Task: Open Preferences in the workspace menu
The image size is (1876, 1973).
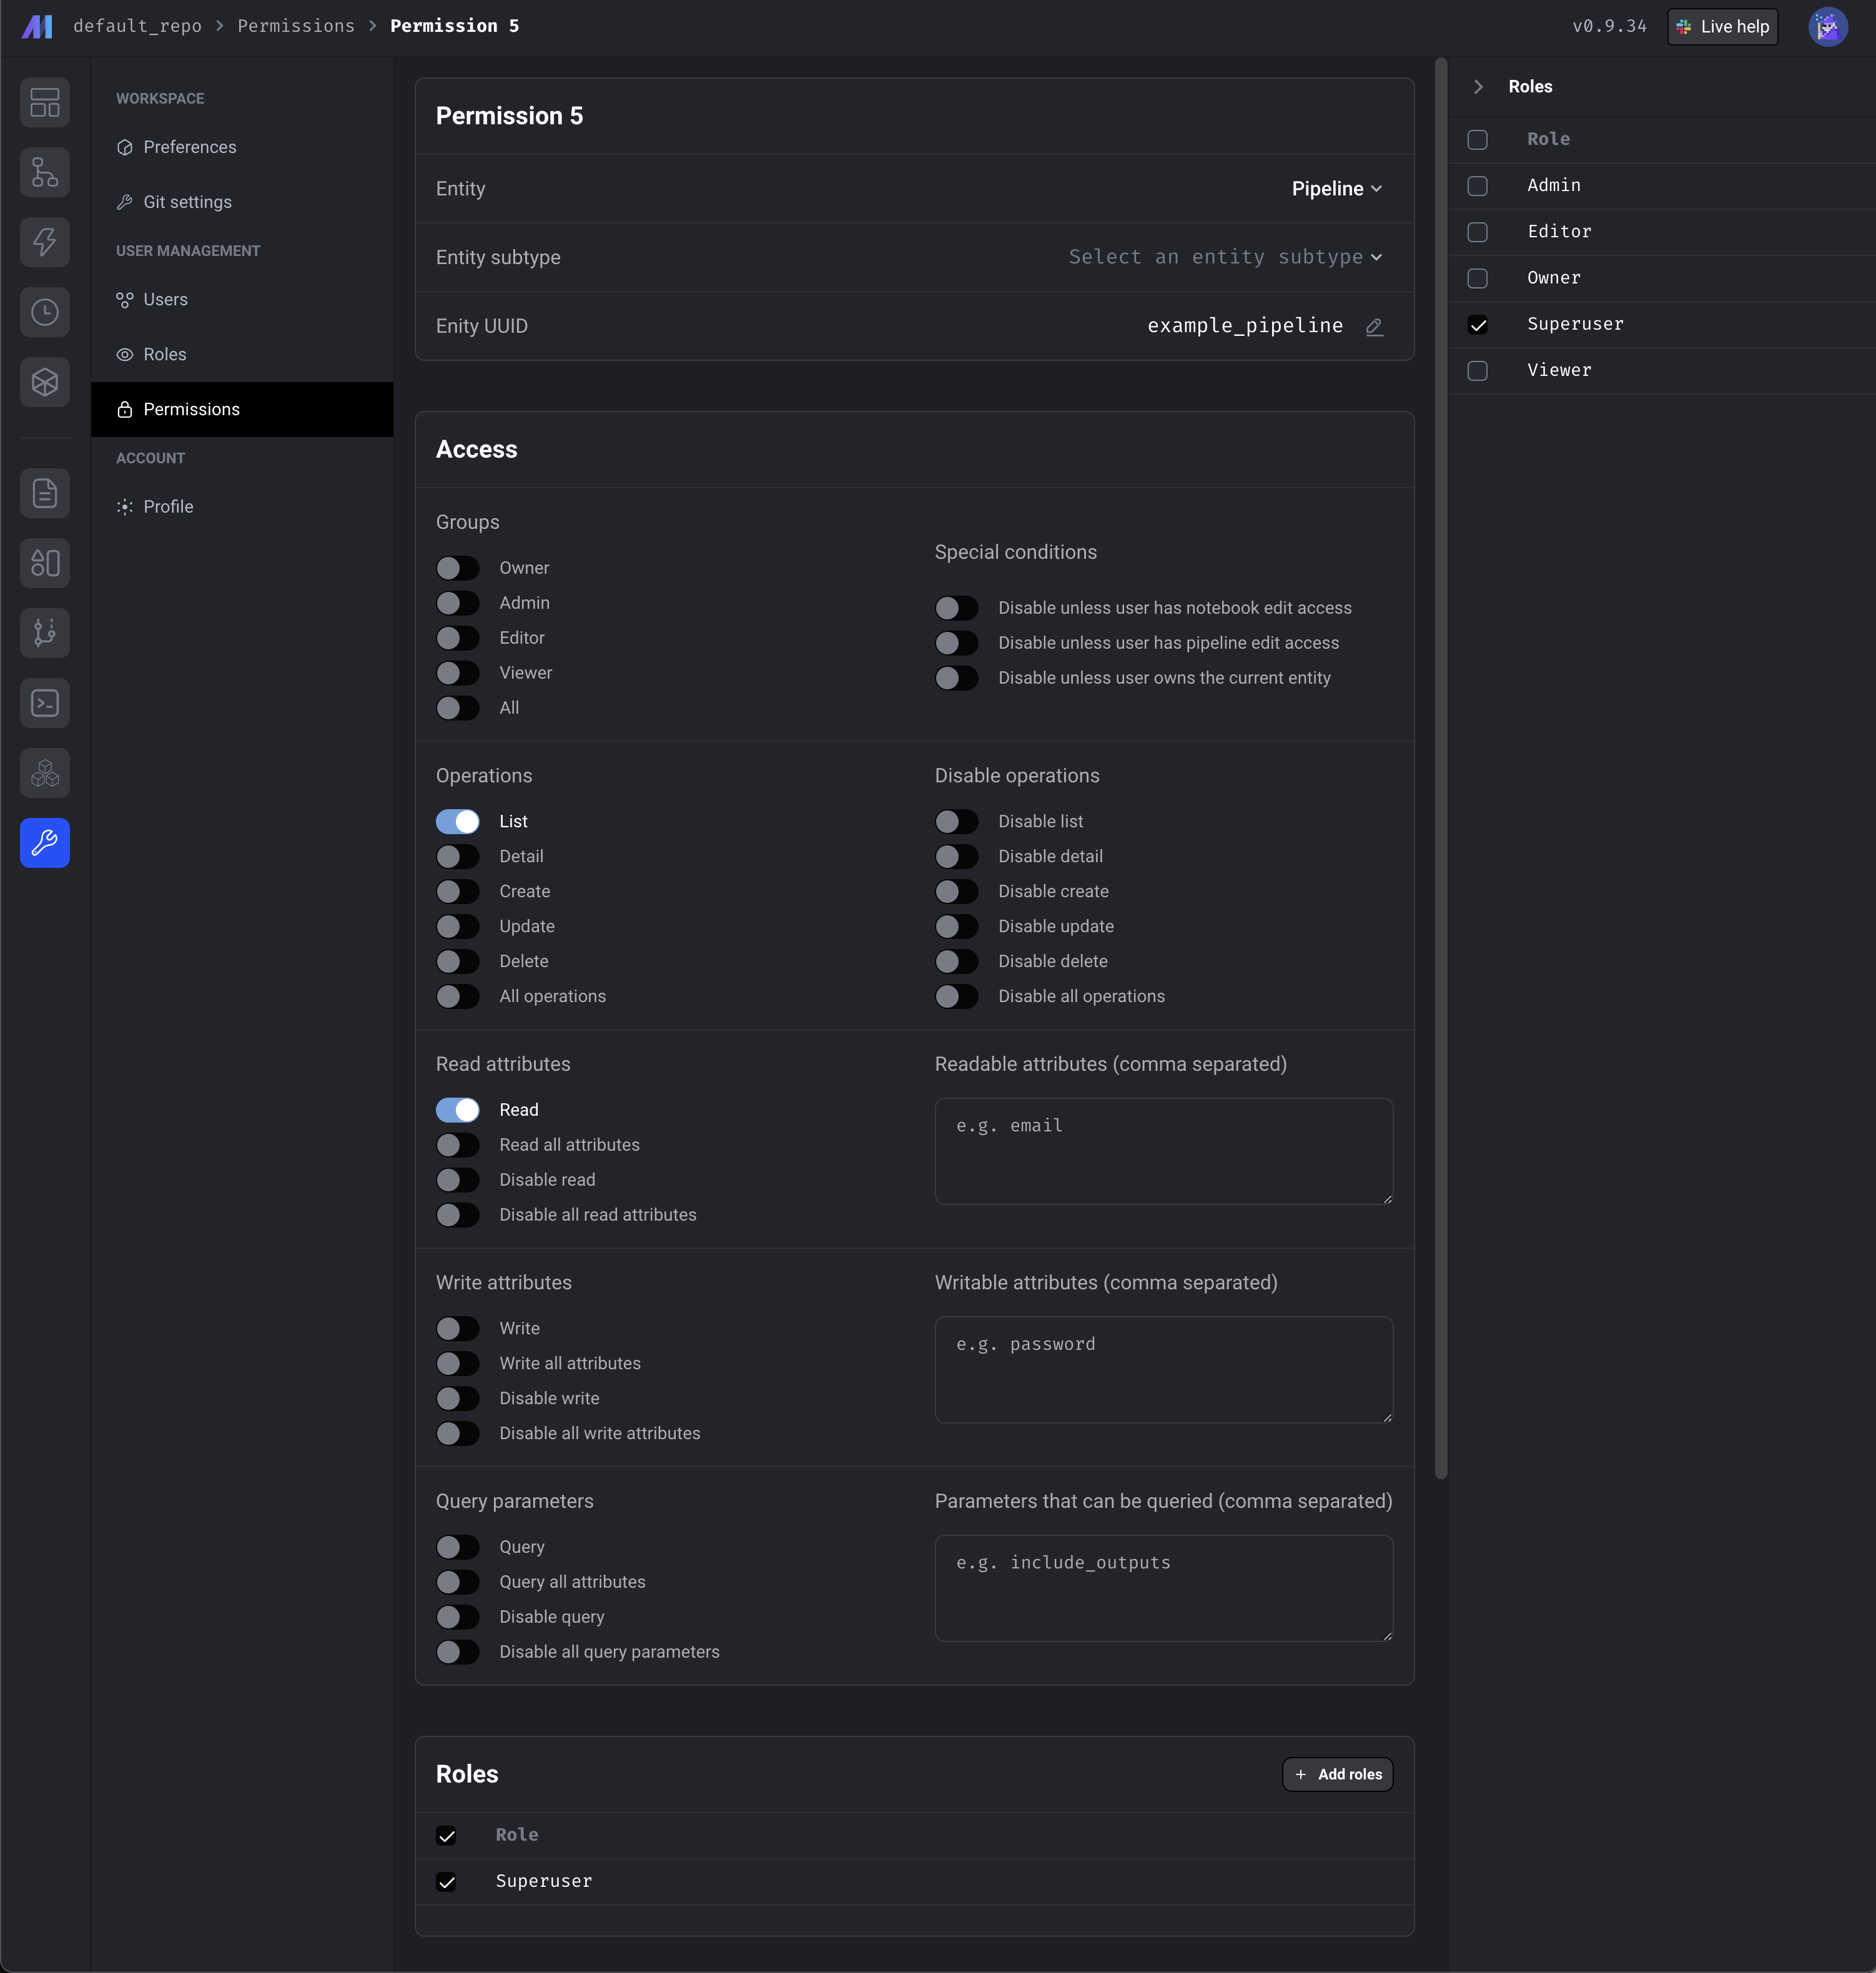Action: (x=242, y=147)
